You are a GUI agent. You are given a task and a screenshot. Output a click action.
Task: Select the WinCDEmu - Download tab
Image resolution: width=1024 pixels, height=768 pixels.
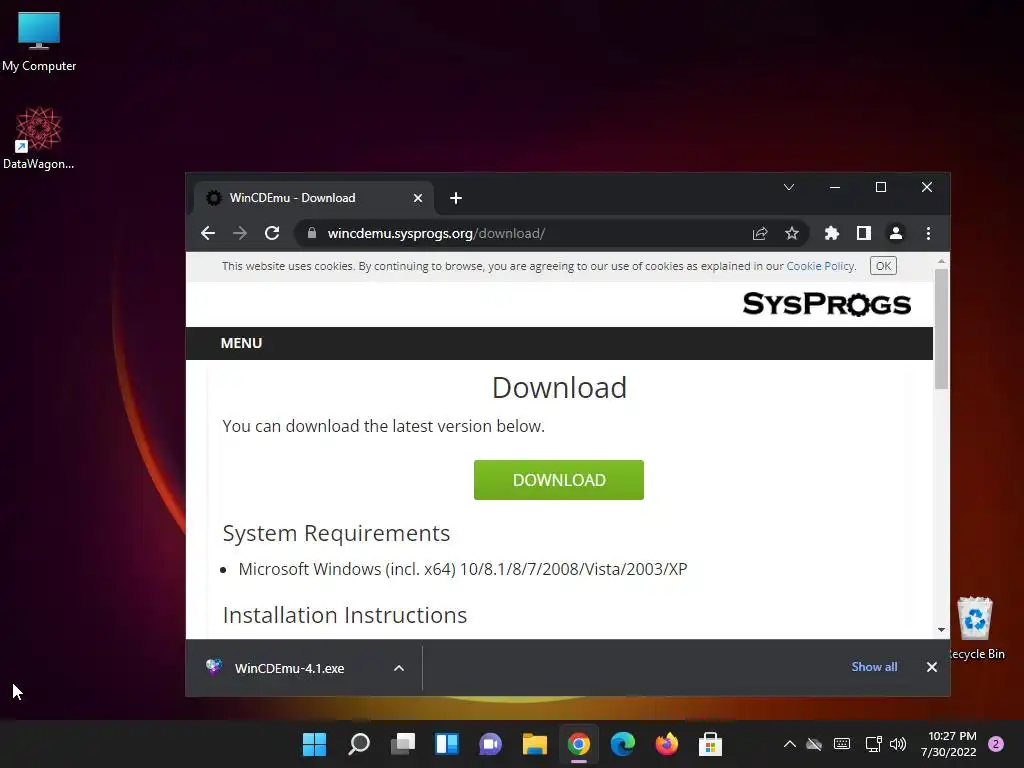pyautogui.click(x=313, y=198)
